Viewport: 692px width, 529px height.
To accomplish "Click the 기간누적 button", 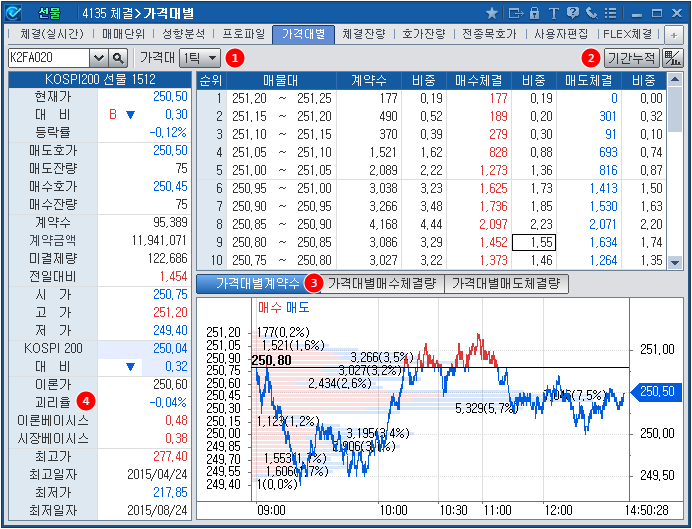I will [x=632, y=58].
